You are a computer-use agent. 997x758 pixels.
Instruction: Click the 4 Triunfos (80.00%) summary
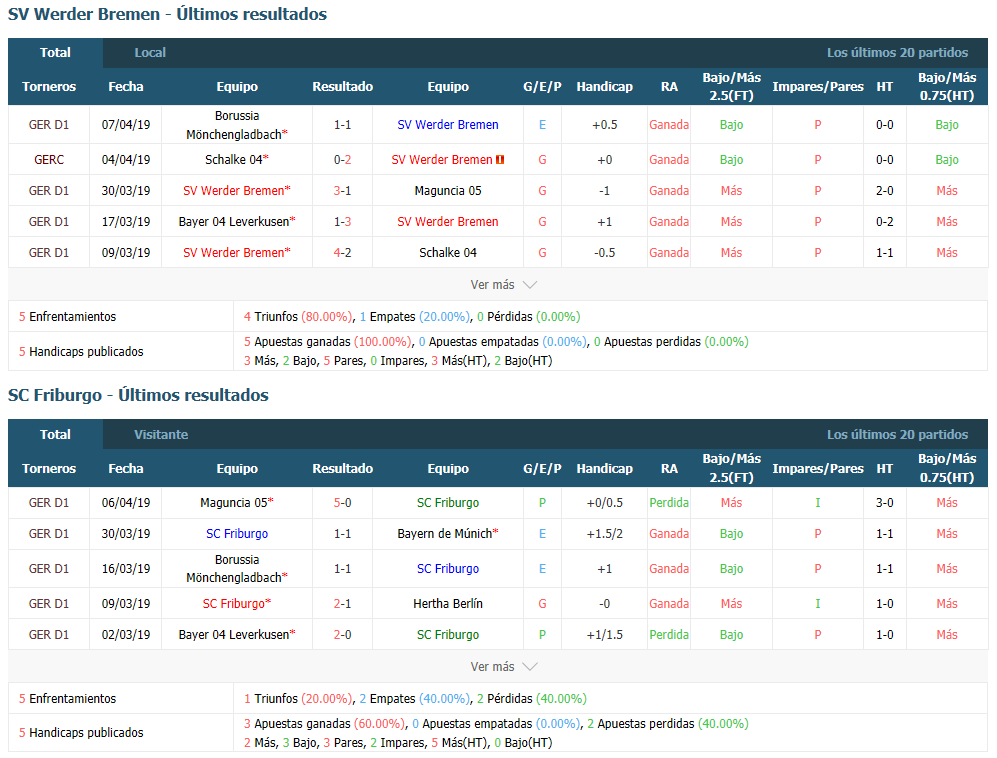click(298, 317)
